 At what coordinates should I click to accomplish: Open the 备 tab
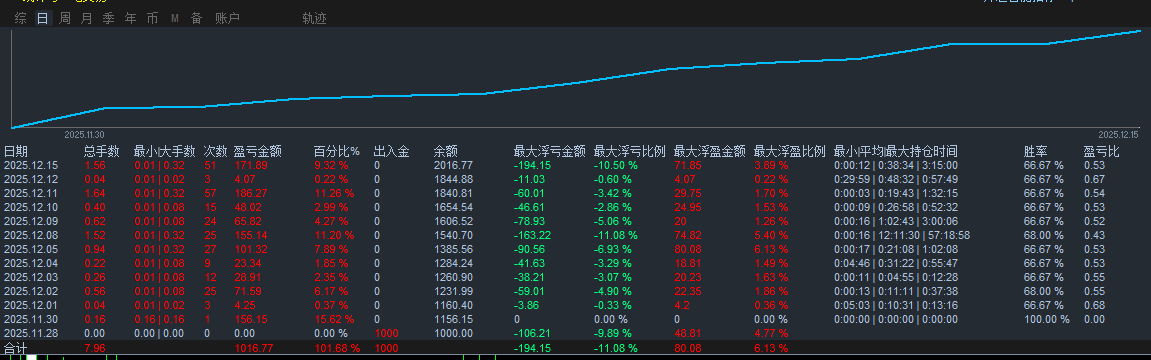197,19
